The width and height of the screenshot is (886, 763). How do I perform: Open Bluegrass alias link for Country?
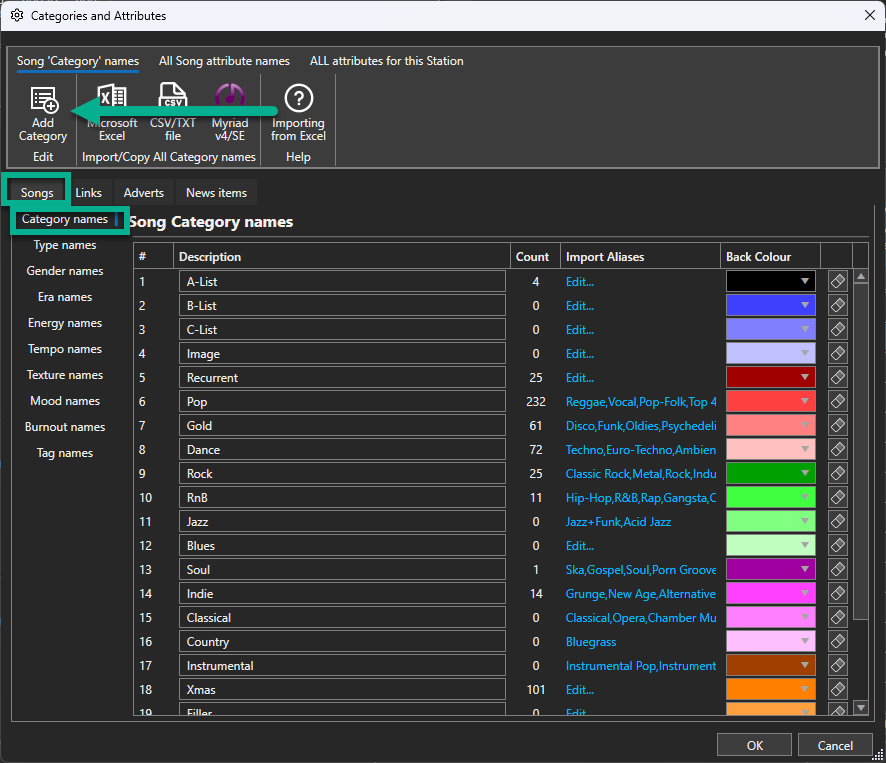coord(591,642)
